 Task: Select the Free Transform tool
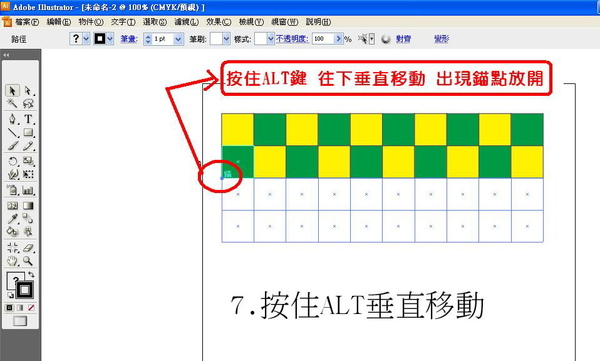28,175
